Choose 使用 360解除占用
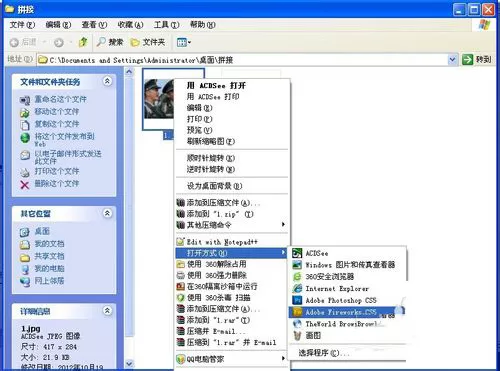The width and height of the screenshot is (500, 371). coord(232,264)
